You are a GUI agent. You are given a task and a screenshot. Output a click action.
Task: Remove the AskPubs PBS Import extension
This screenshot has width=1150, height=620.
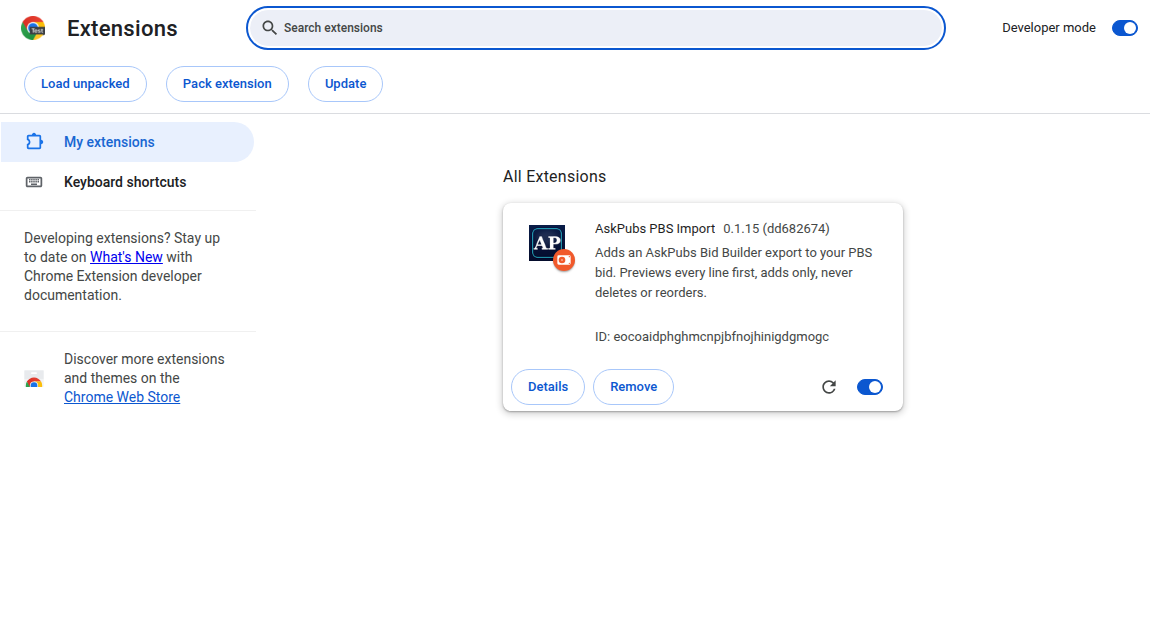634,387
